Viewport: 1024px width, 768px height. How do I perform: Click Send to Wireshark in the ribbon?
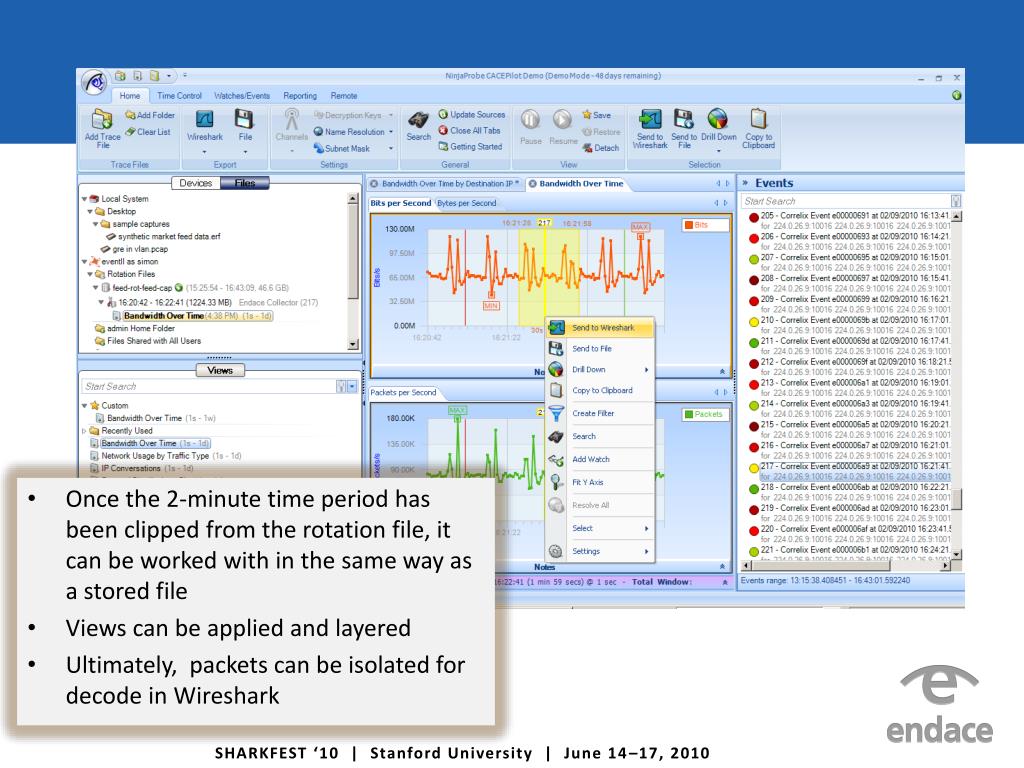[650, 129]
